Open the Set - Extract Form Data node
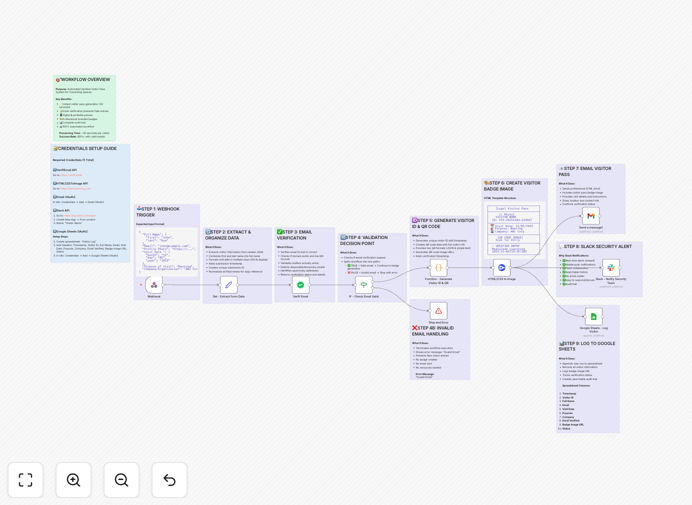692x505 pixels. tap(229, 285)
